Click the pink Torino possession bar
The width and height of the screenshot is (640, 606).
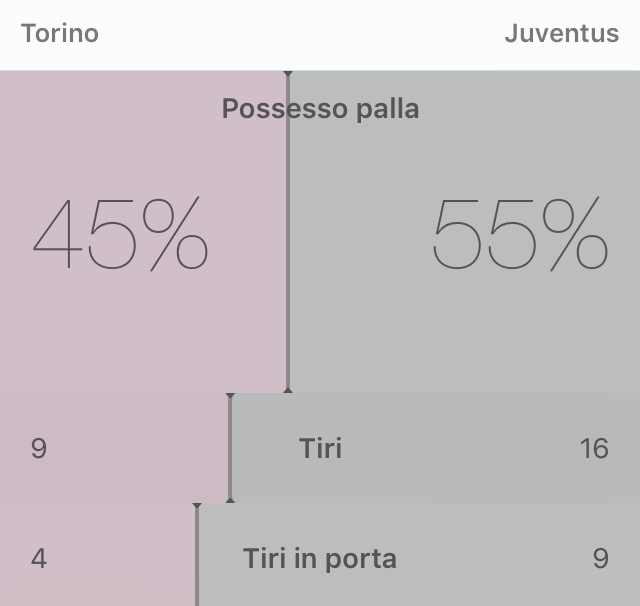pos(143,232)
